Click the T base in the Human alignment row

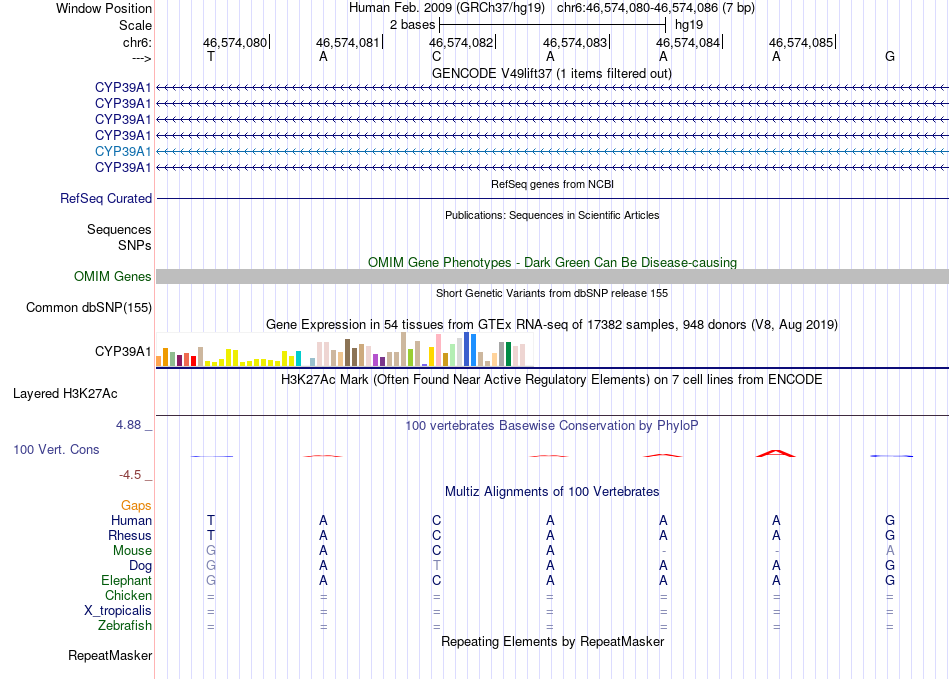(x=211, y=520)
